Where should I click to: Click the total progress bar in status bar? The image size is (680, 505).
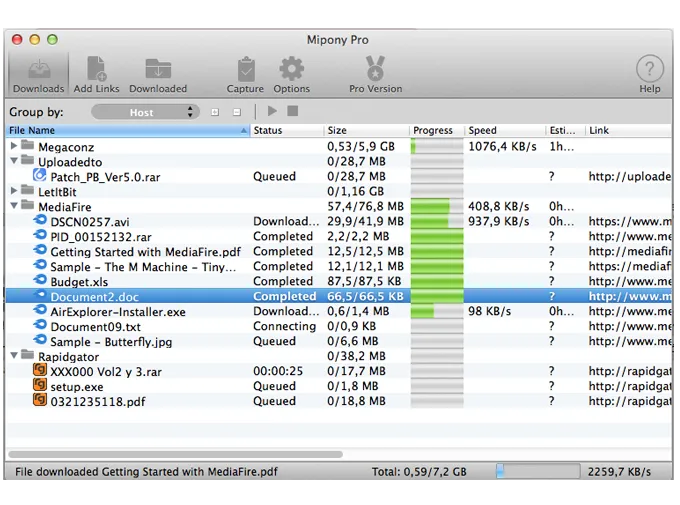click(538, 471)
